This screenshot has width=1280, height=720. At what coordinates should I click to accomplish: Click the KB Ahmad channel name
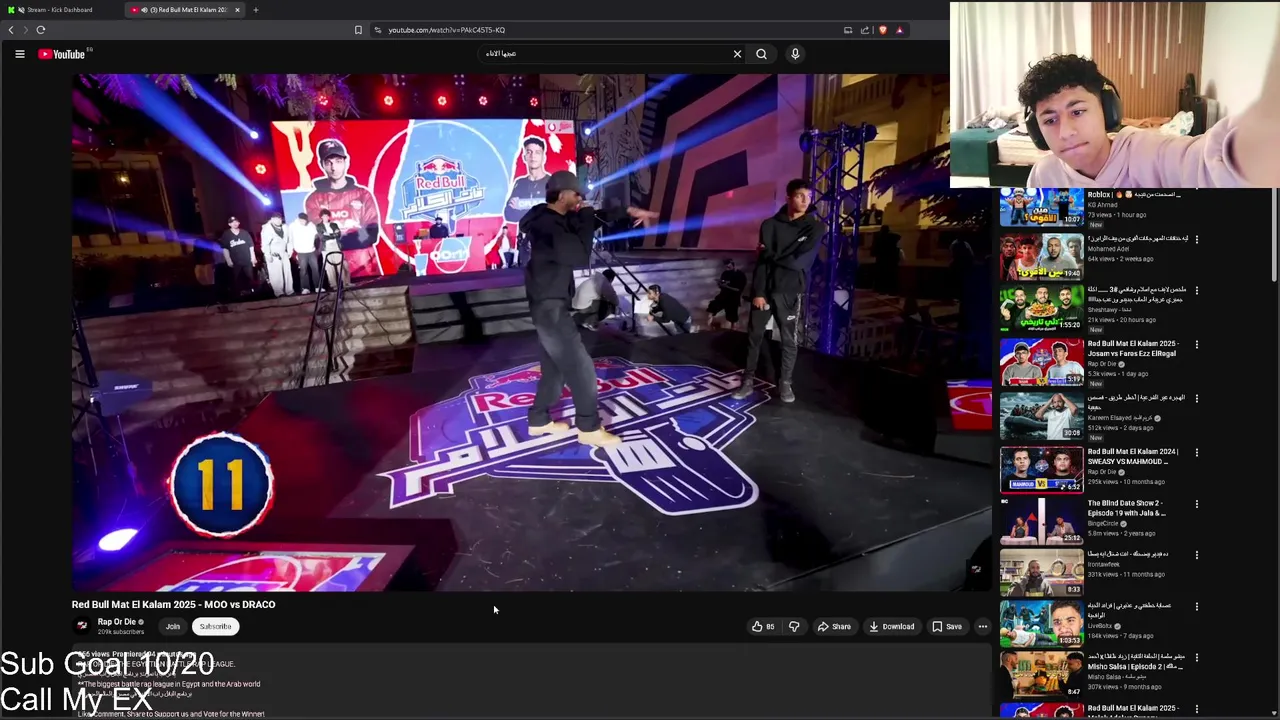tap(1102, 205)
